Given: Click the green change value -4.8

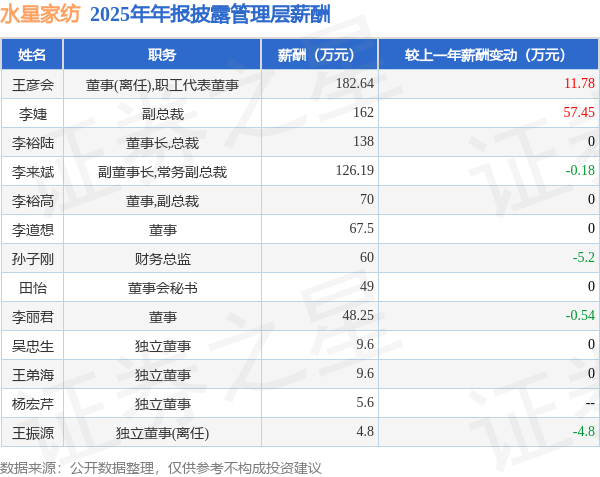Looking at the screenshot, I should click(x=584, y=431).
